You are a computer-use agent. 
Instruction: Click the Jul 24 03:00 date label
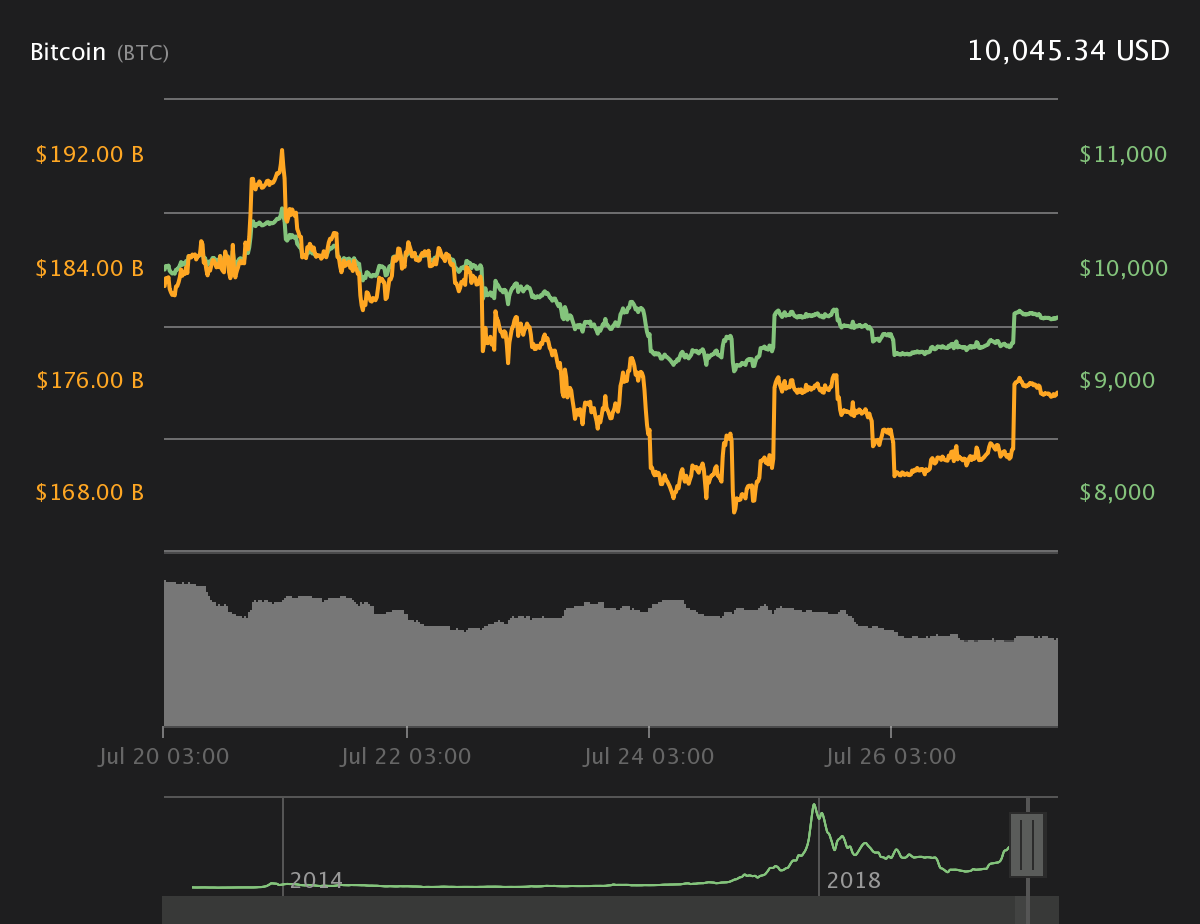click(x=649, y=757)
